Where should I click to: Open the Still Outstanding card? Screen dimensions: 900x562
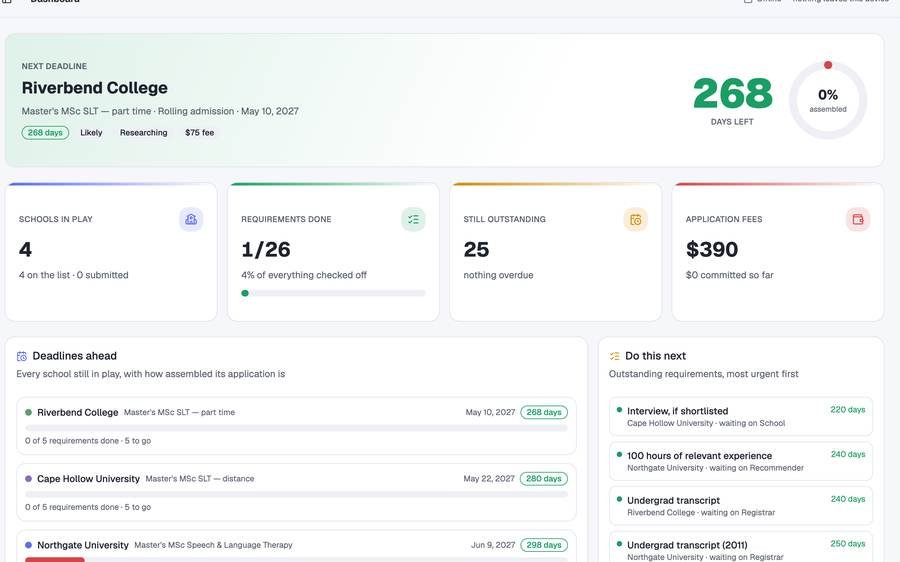point(556,252)
